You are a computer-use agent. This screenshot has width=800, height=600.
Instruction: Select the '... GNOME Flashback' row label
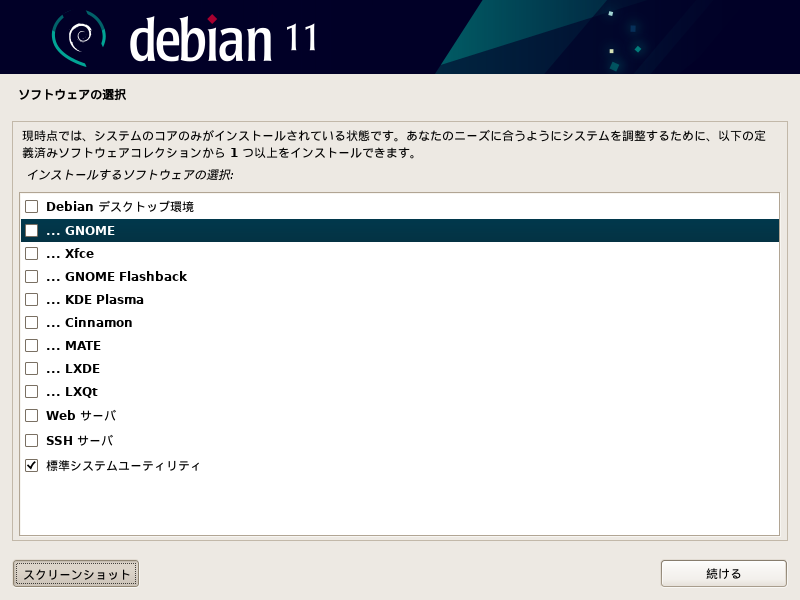[x=116, y=277]
